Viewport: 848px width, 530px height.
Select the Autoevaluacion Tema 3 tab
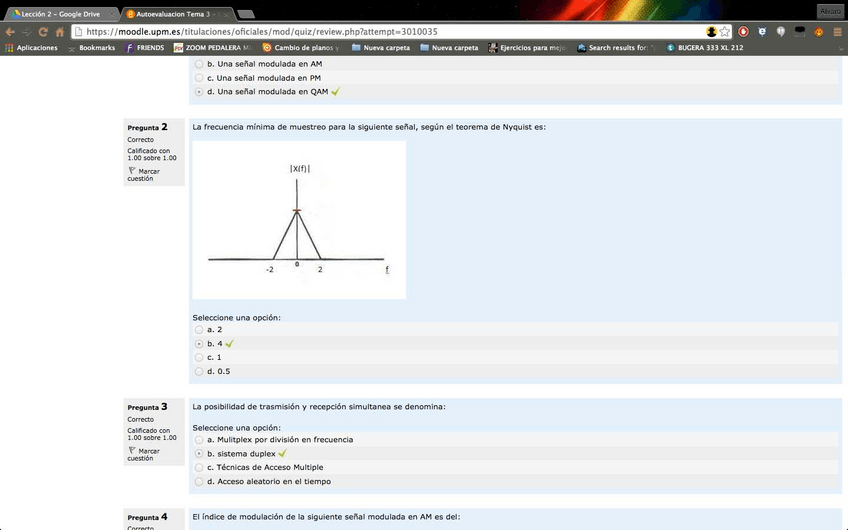[x=176, y=14]
